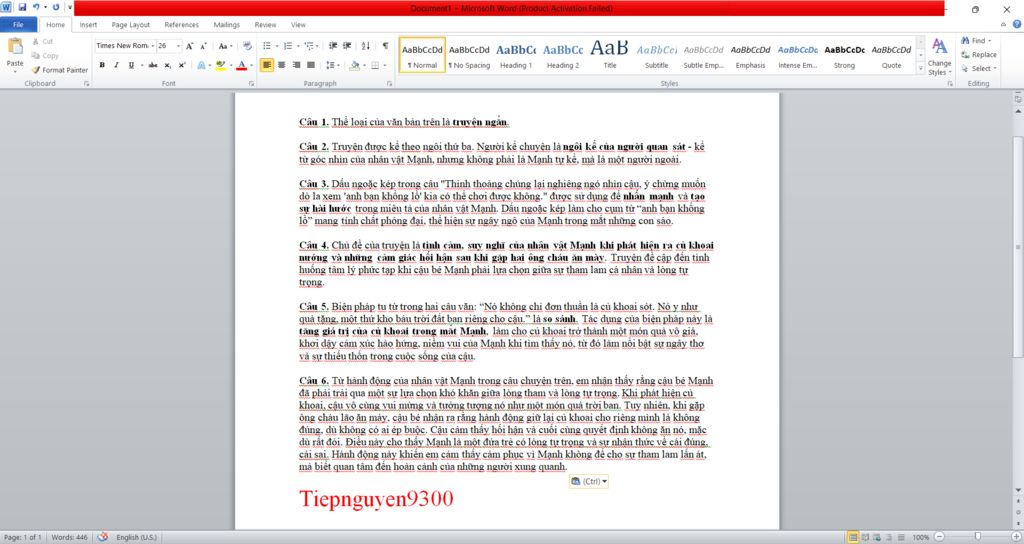Open the Borders dropdown arrow

384,65
